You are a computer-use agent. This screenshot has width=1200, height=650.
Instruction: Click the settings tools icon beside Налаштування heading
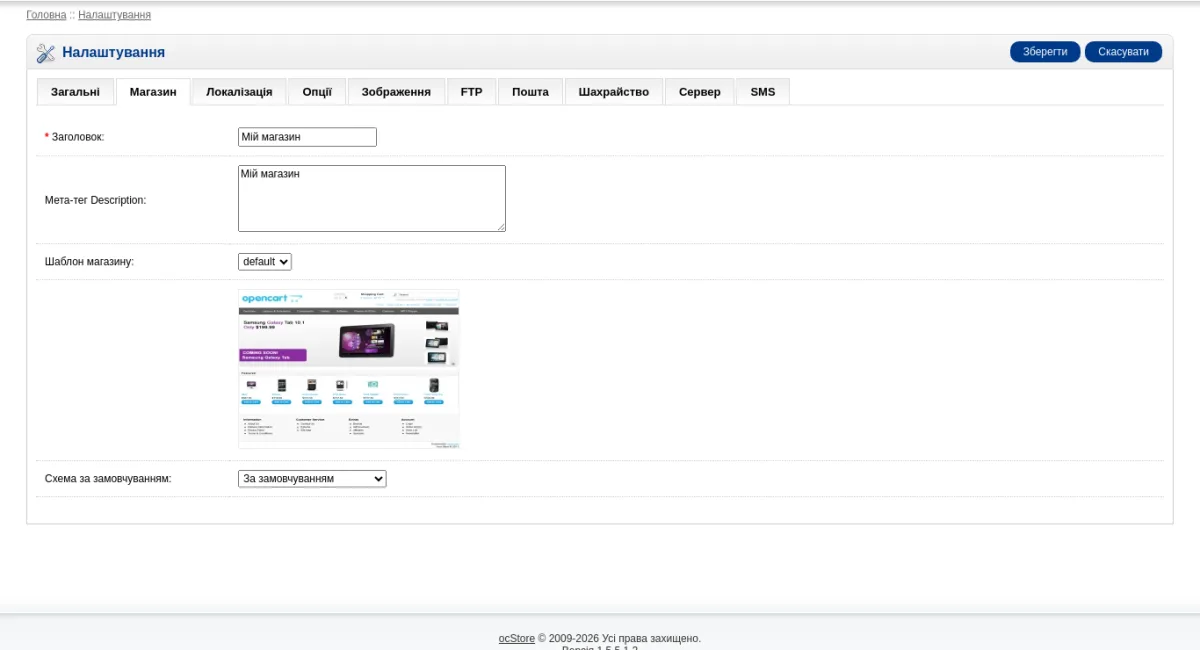46,53
